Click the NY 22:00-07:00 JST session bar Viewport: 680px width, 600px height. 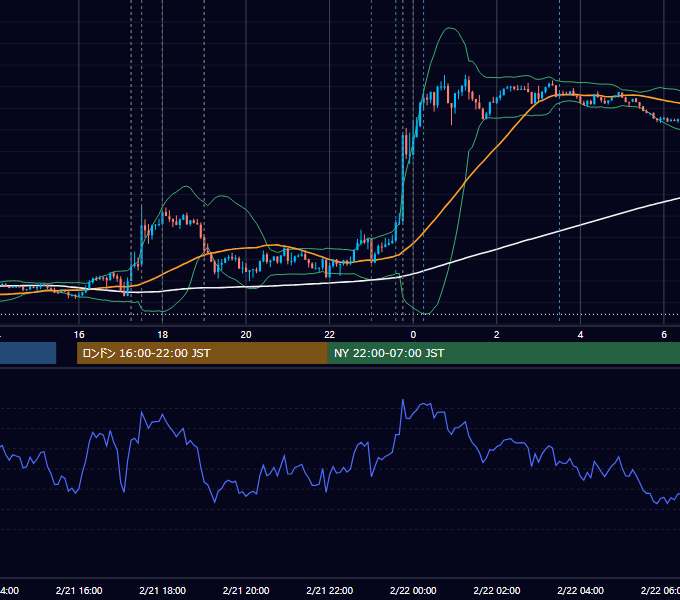click(x=503, y=353)
